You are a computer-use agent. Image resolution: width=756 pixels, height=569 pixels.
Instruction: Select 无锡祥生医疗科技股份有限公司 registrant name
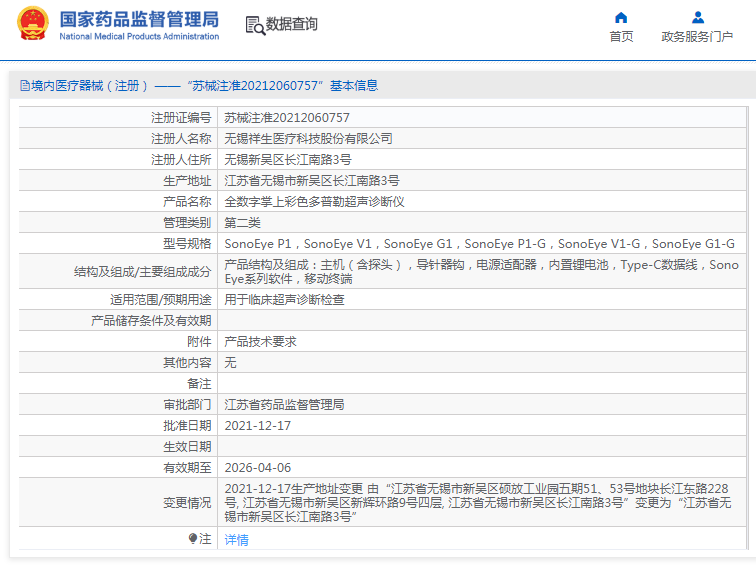308,139
